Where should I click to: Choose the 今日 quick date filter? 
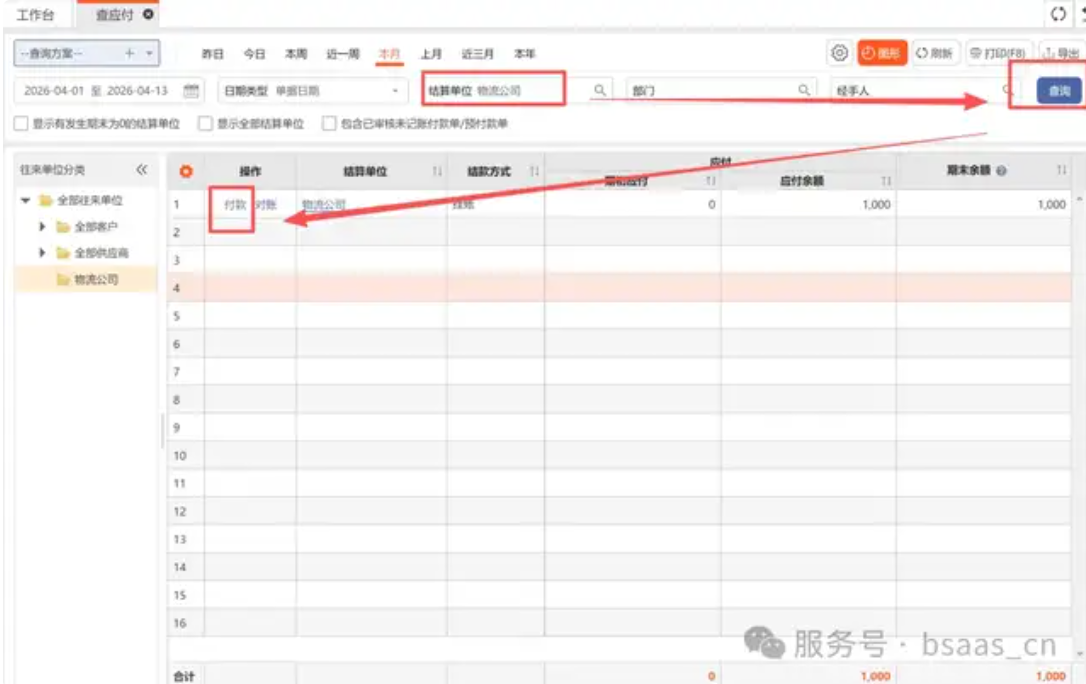tap(254, 54)
